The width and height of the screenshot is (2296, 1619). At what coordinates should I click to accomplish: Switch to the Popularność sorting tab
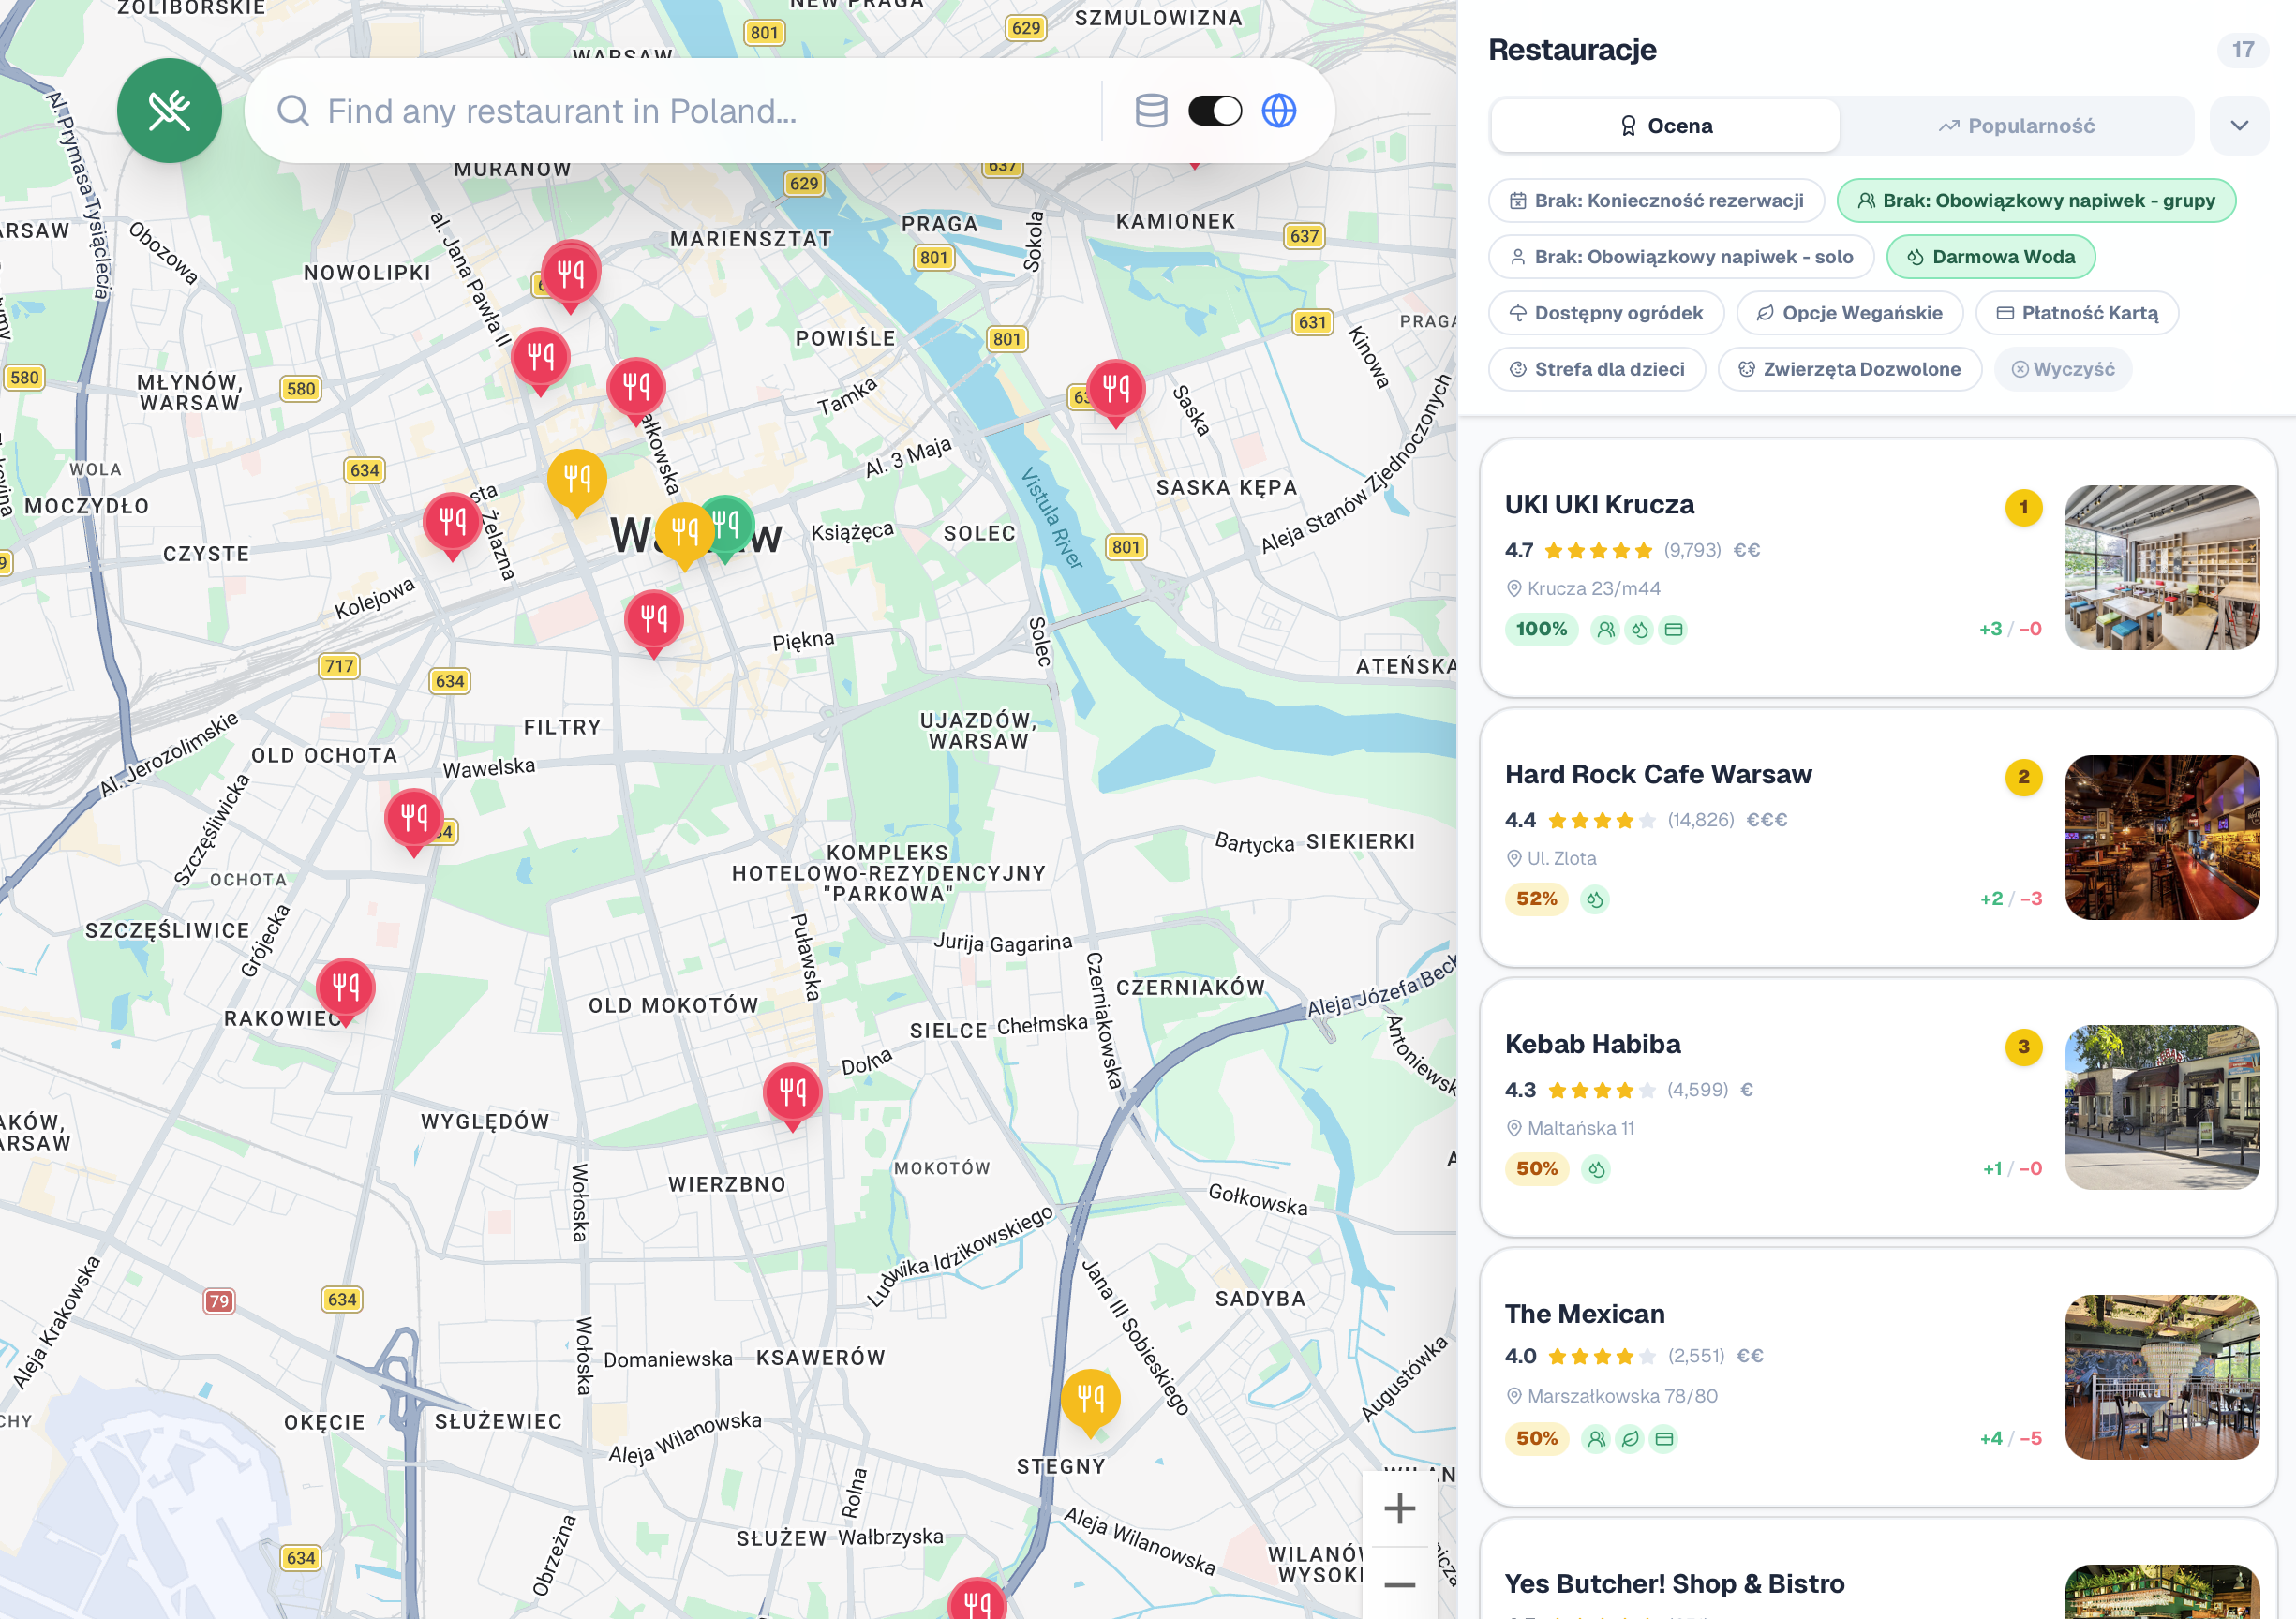coord(2016,126)
